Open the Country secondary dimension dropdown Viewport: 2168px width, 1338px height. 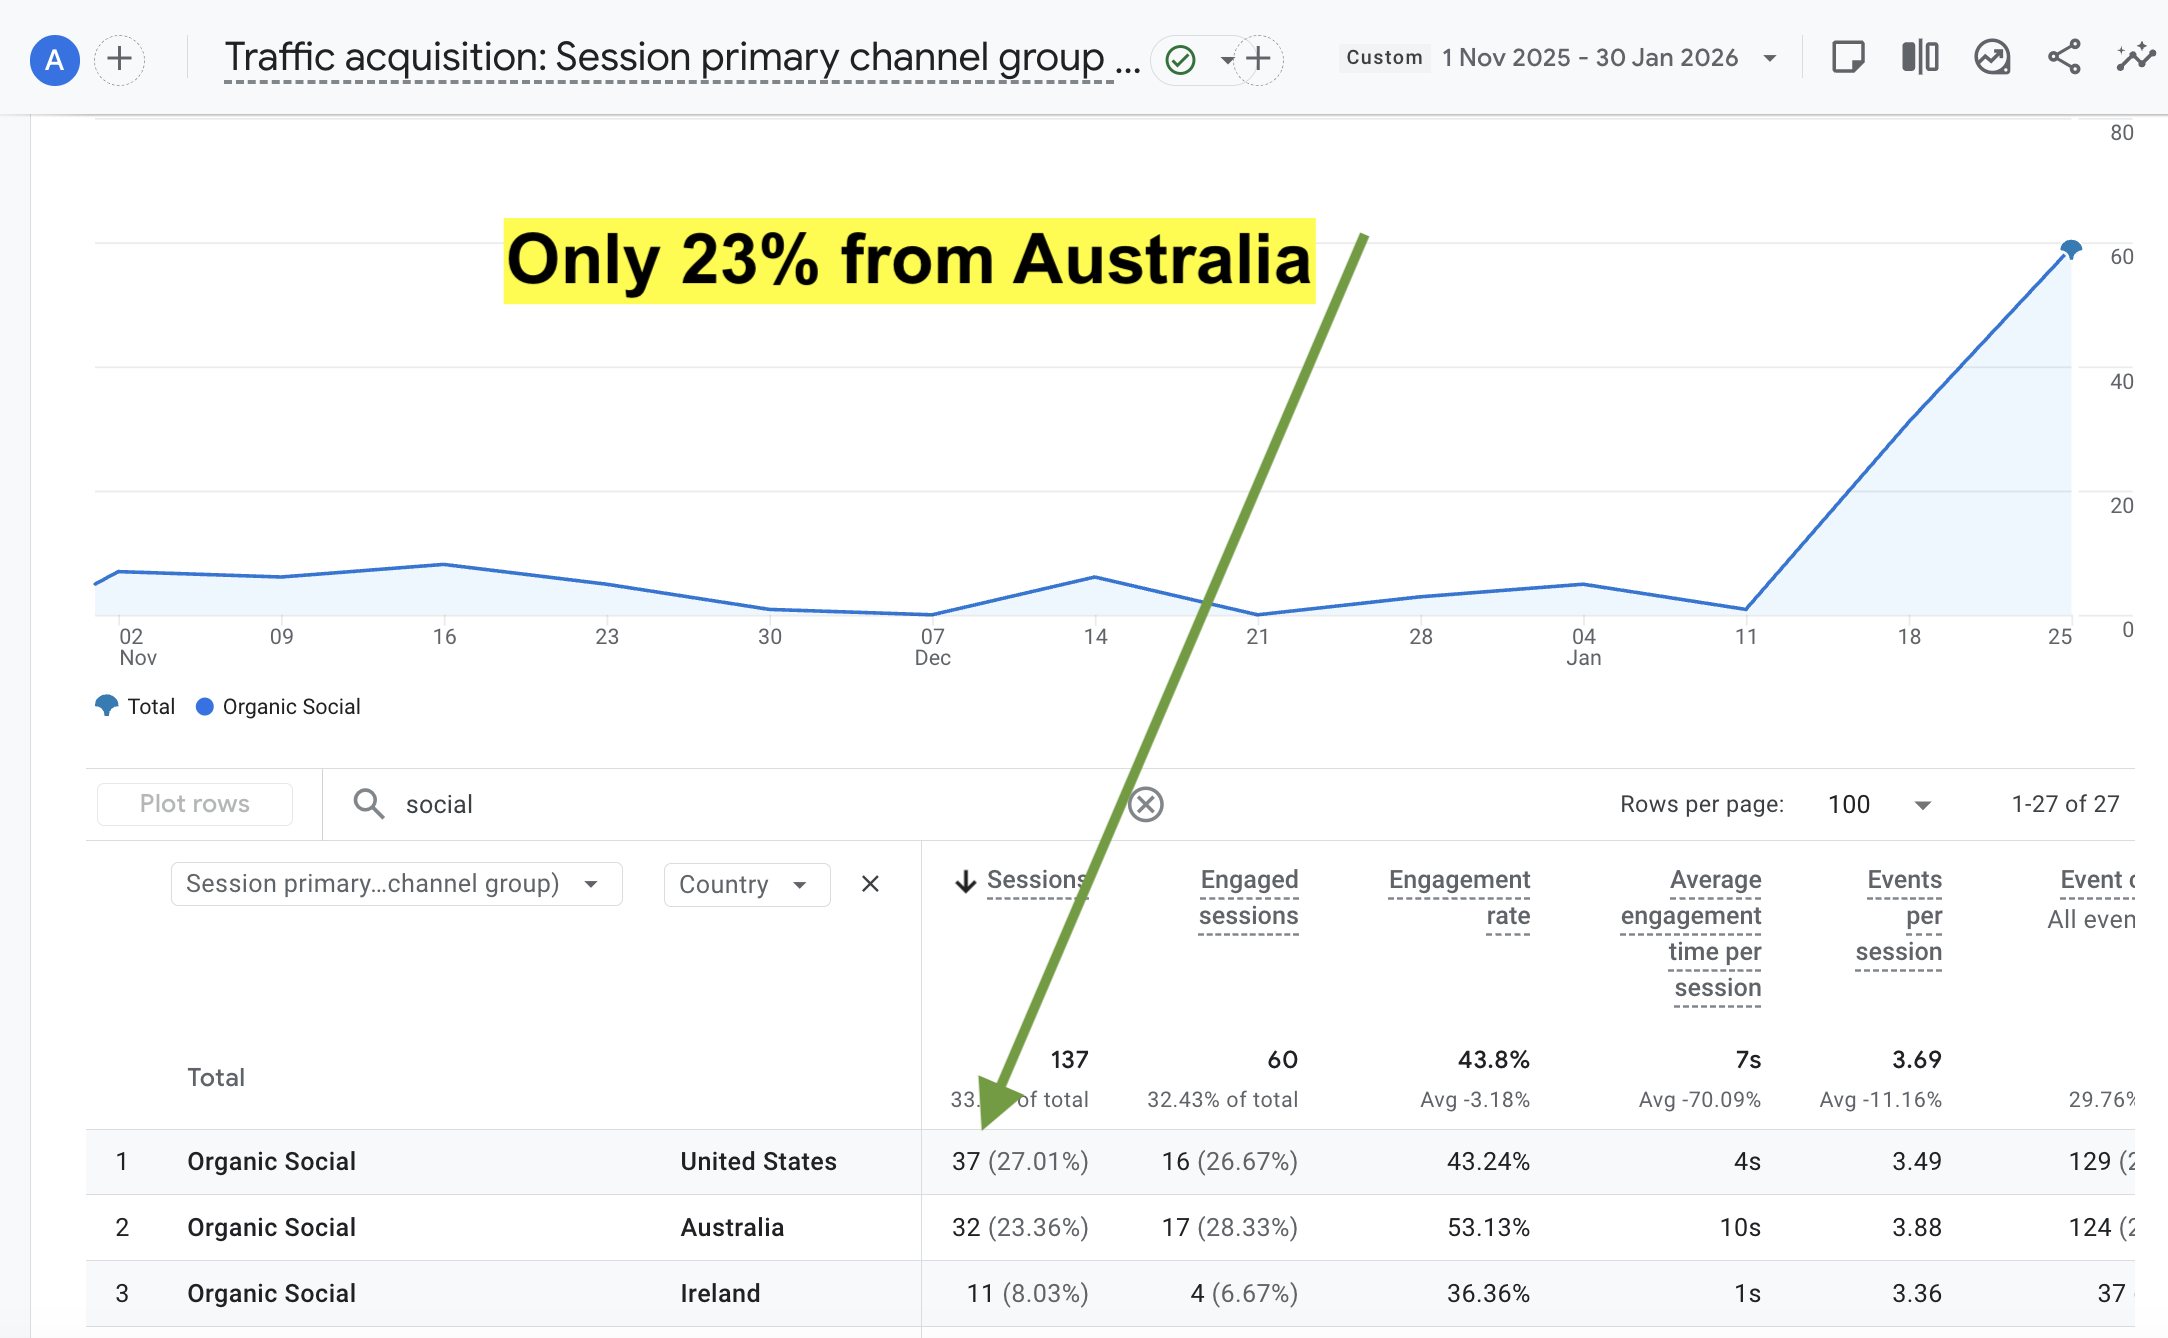(x=746, y=884)
